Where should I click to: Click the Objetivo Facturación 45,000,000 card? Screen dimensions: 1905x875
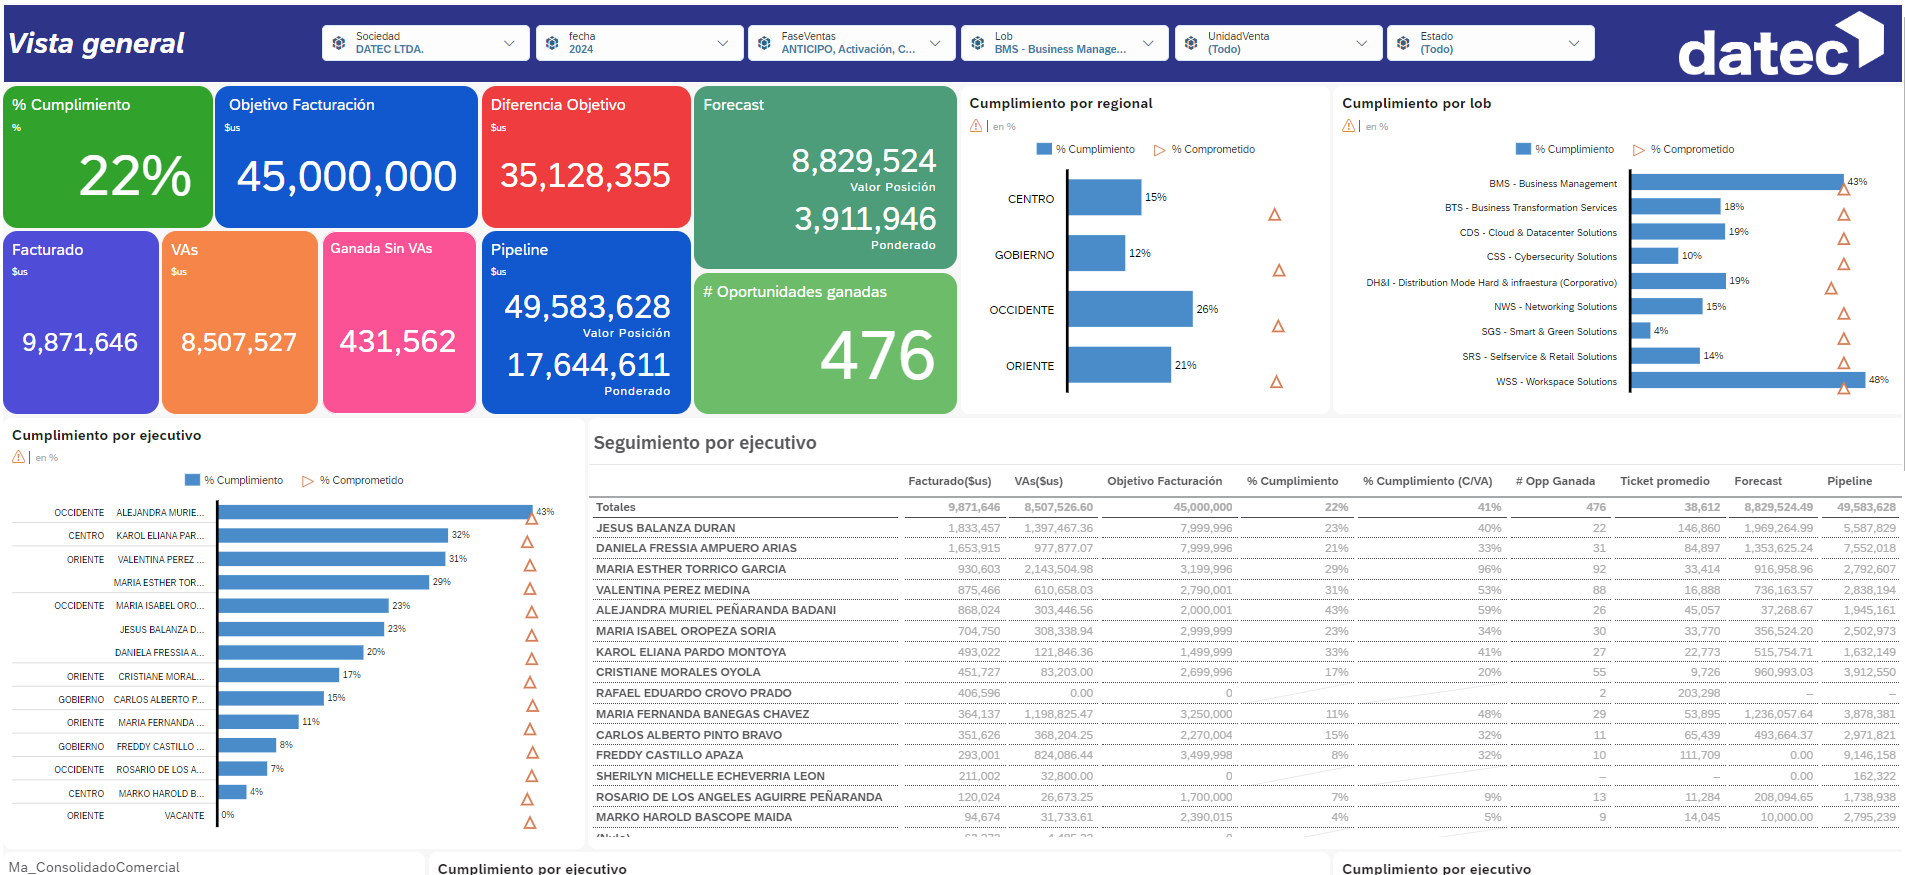[x=346, y=157]
